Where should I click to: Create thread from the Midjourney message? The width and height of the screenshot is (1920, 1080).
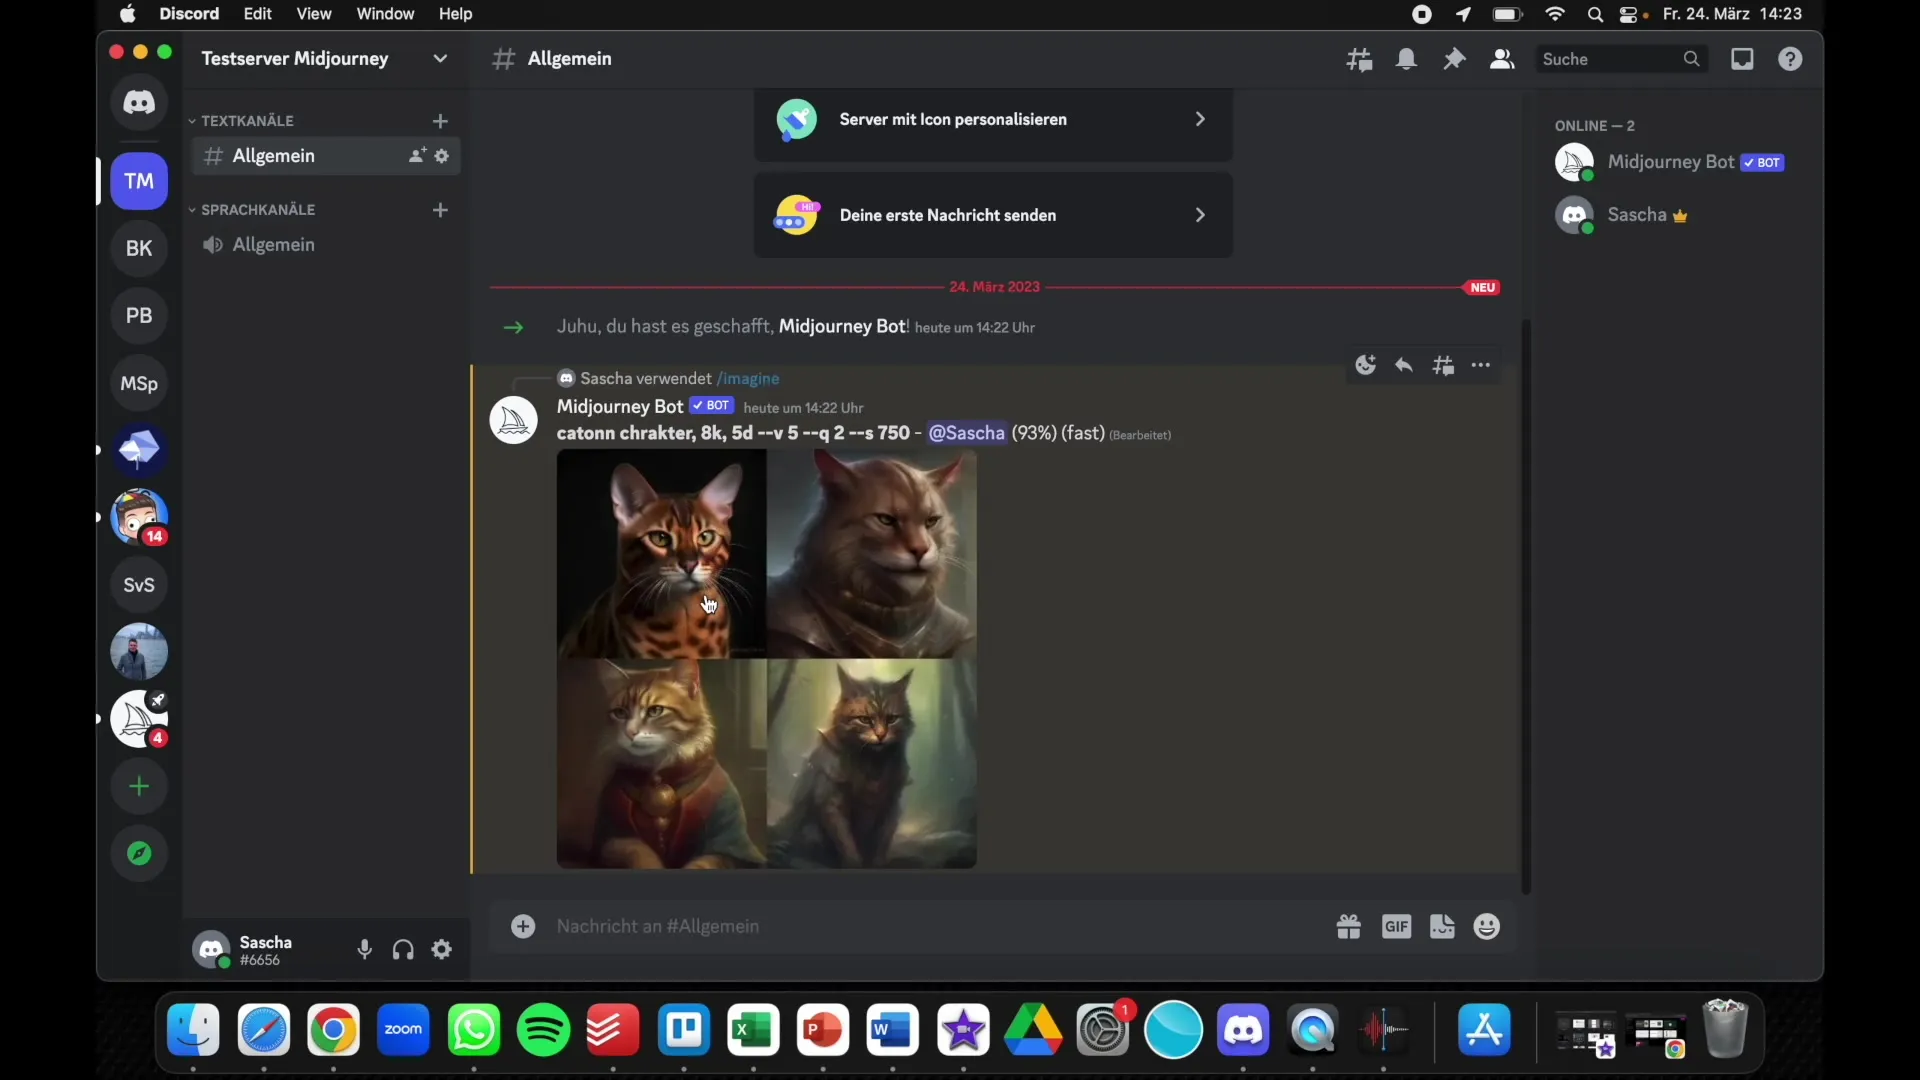1443,365
